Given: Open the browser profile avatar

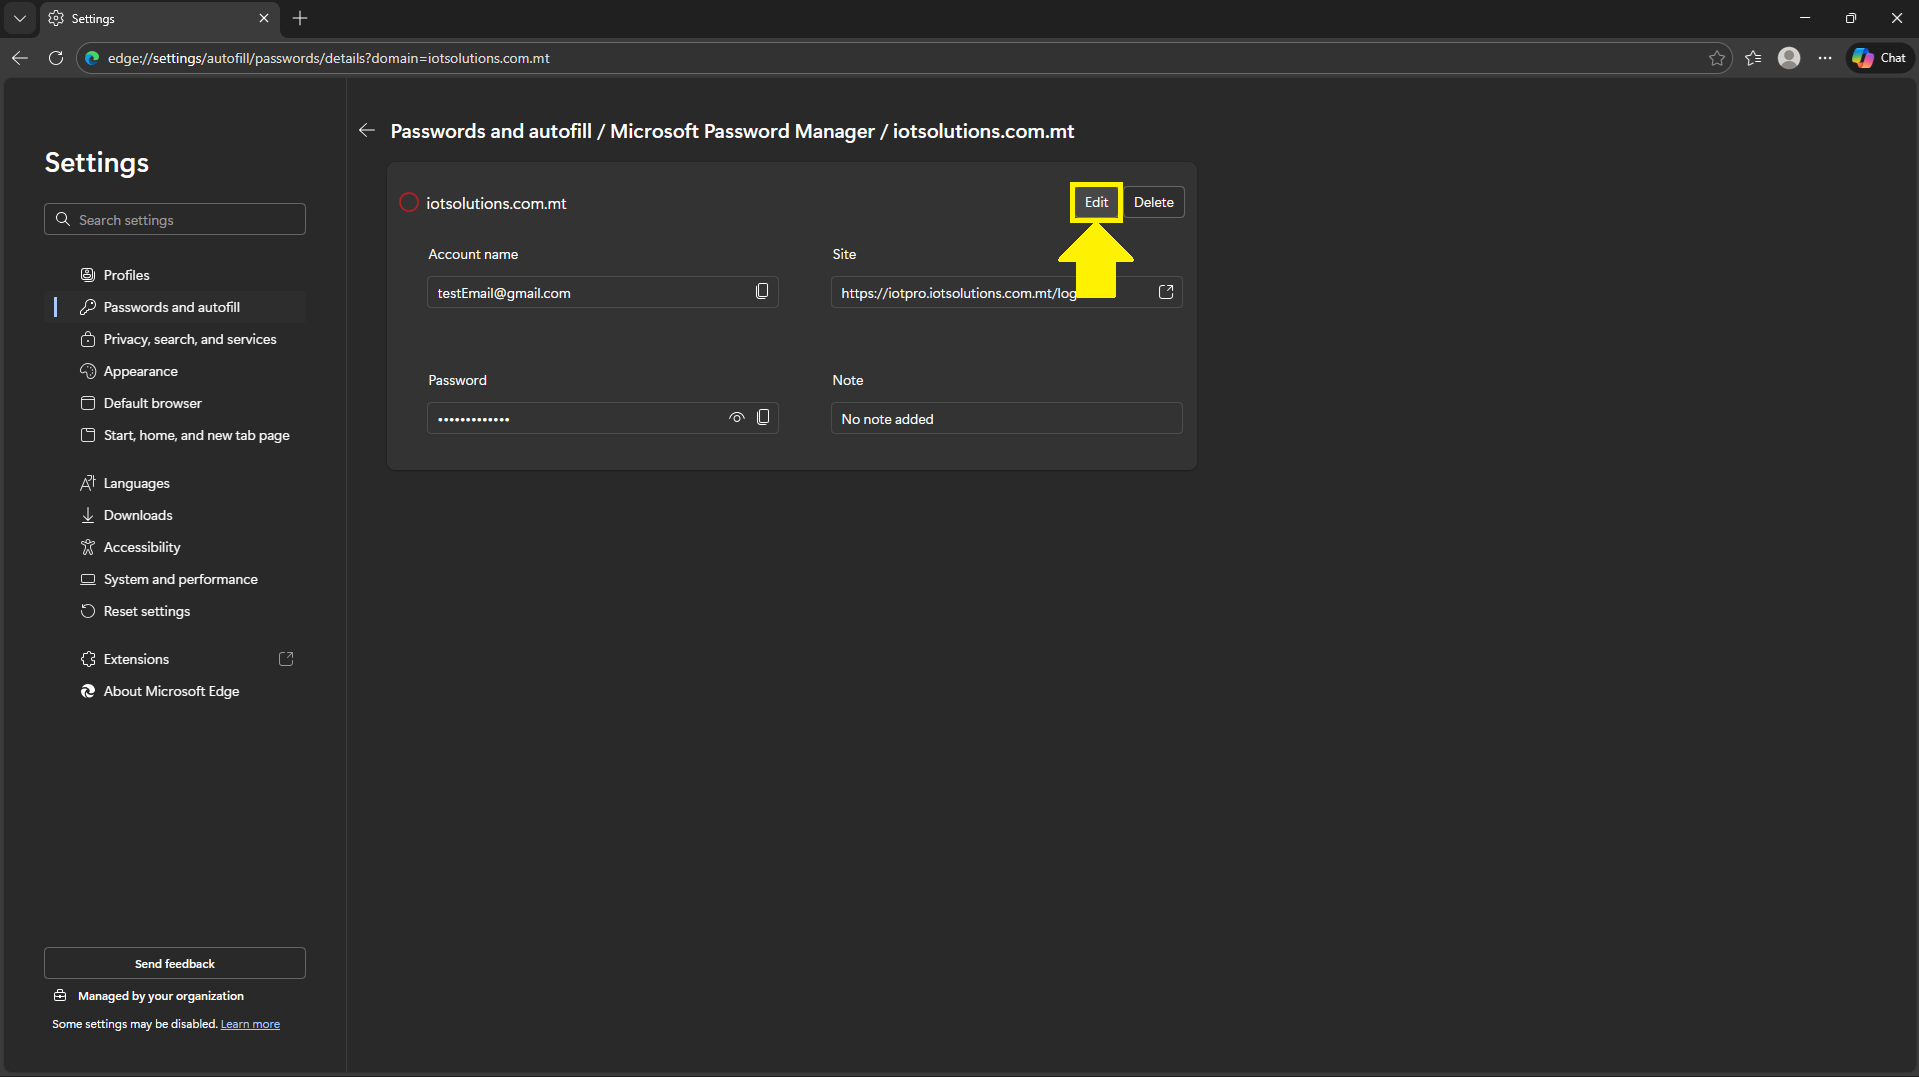Looking at the screenshot, I should tap(1789, 58).
